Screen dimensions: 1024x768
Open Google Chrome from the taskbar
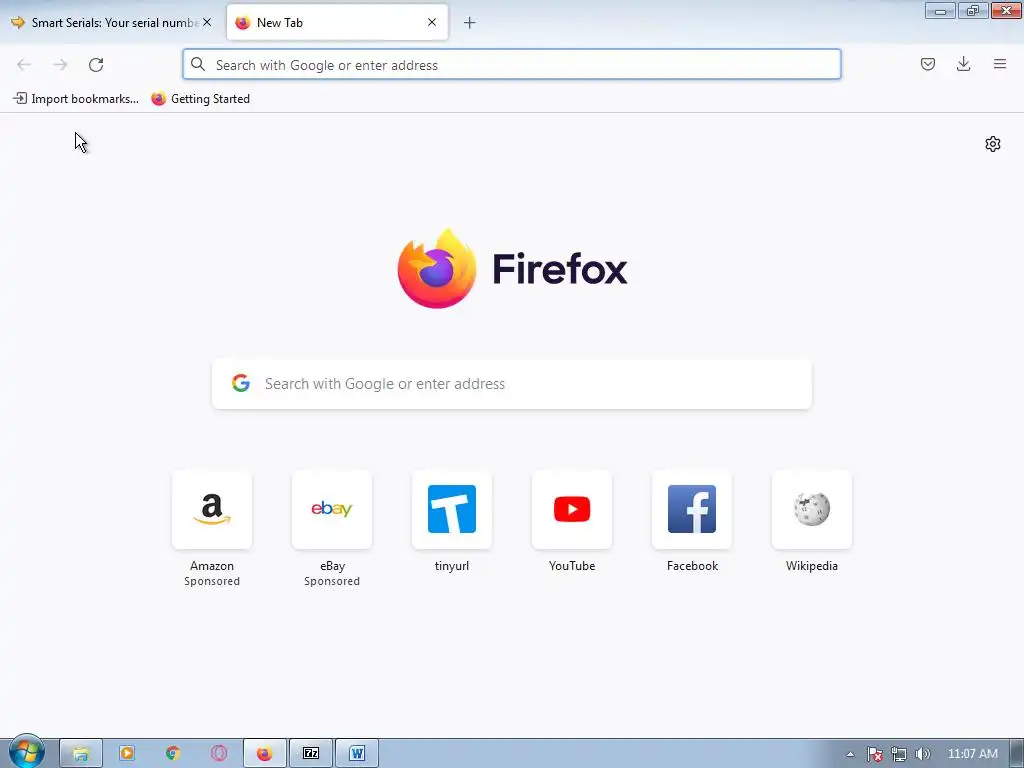click(x=172, y=754)
